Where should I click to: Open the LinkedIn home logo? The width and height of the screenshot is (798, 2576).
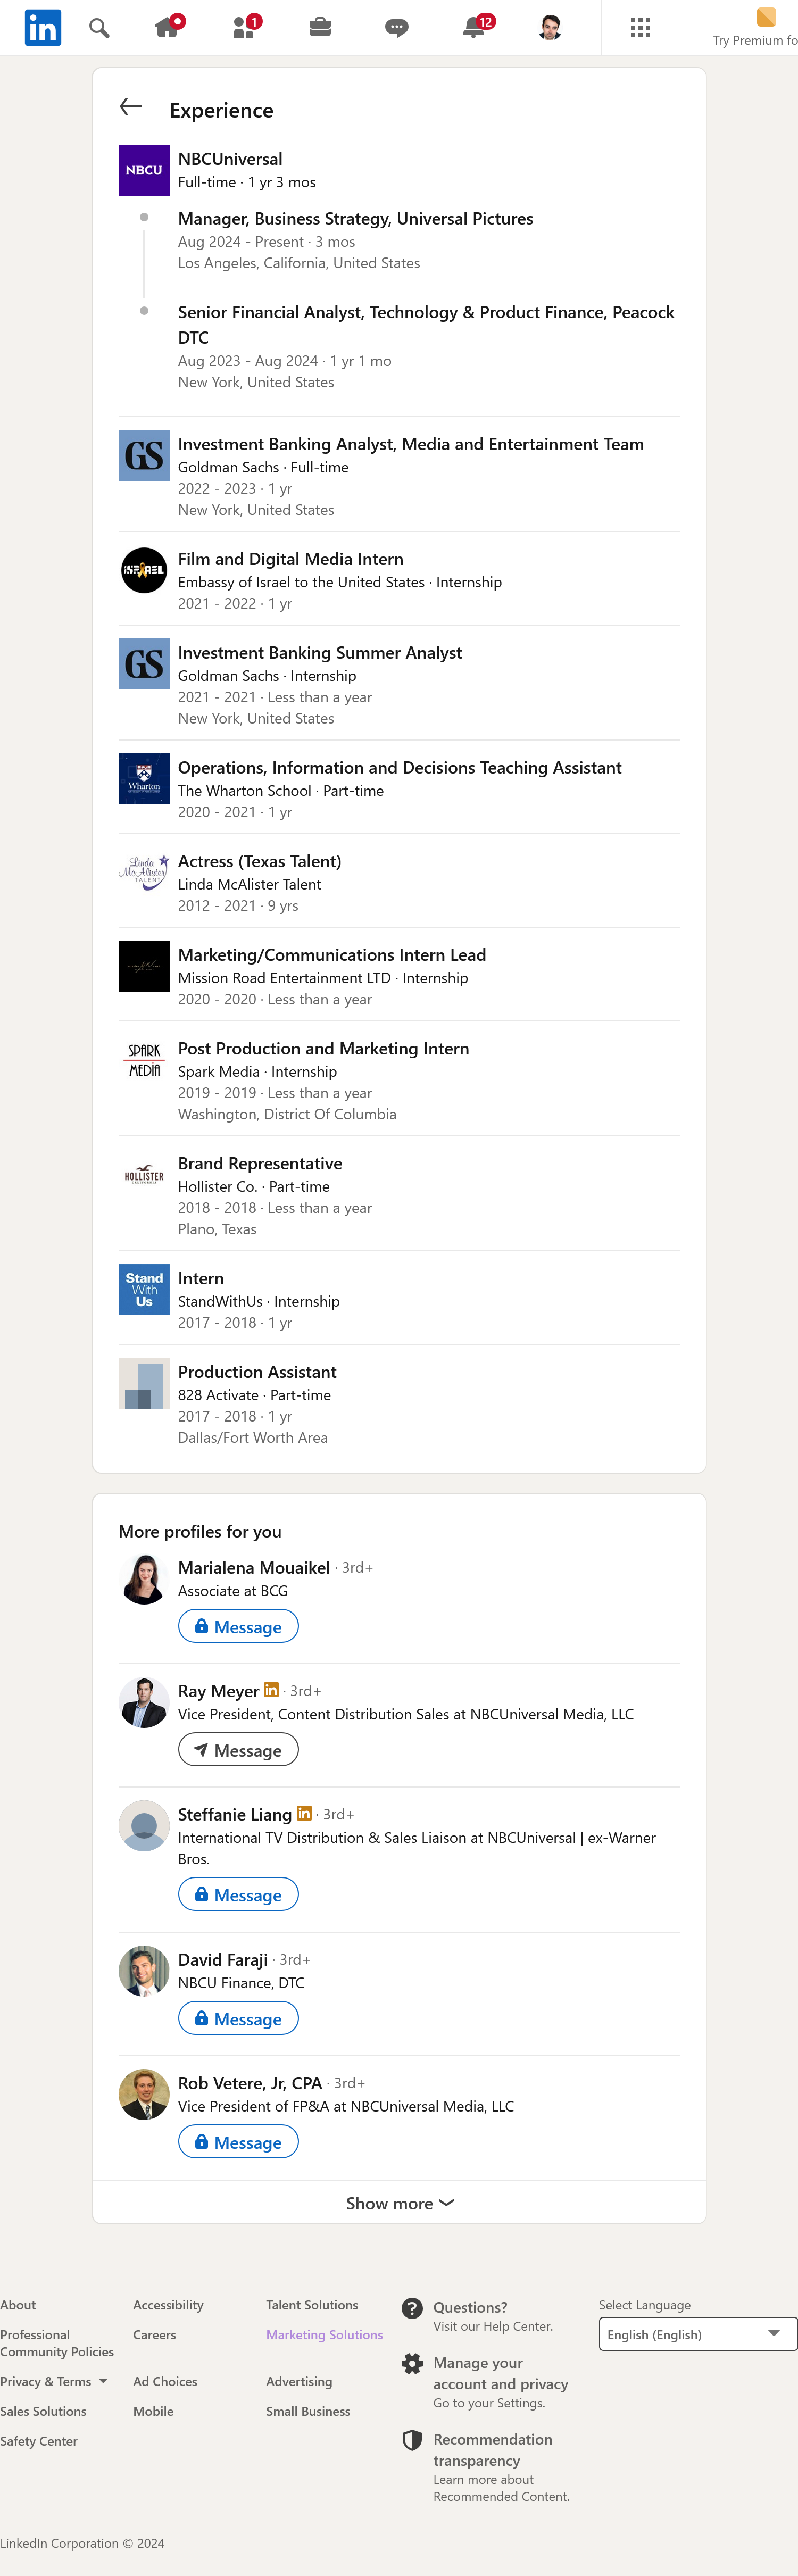tap(43, 28)
